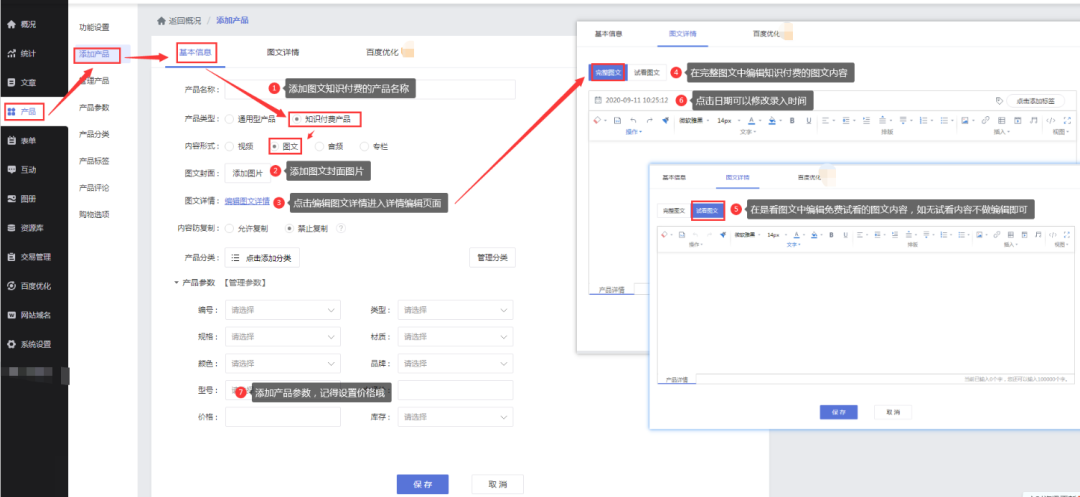1080x497 pixels.
Task: Click help question mark beside 禁止复制
Action: tap(341, 228)
